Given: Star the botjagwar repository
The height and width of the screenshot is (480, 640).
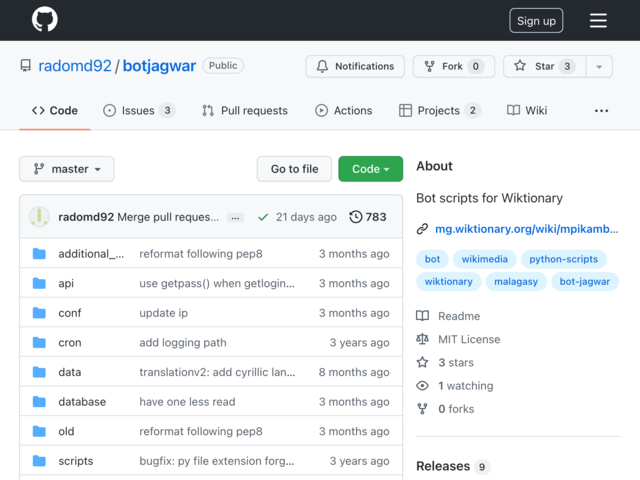Looking at the screenshot, I should (544, 66).
